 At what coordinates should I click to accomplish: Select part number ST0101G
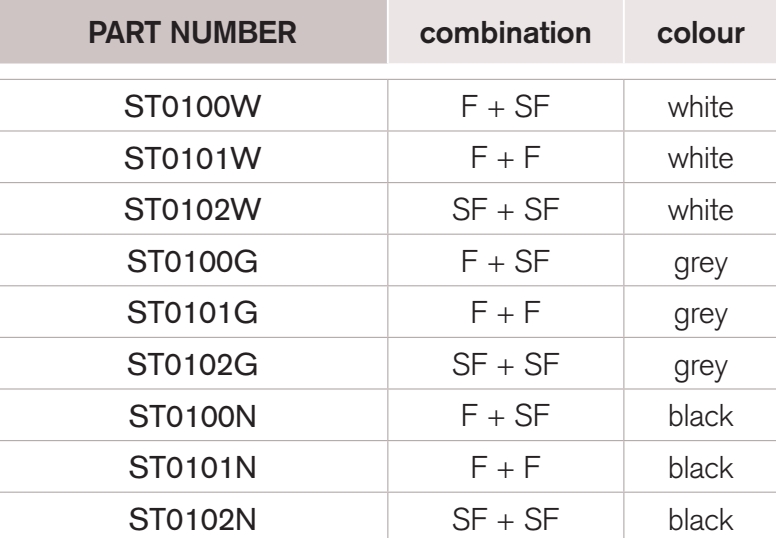click(193, 313)
